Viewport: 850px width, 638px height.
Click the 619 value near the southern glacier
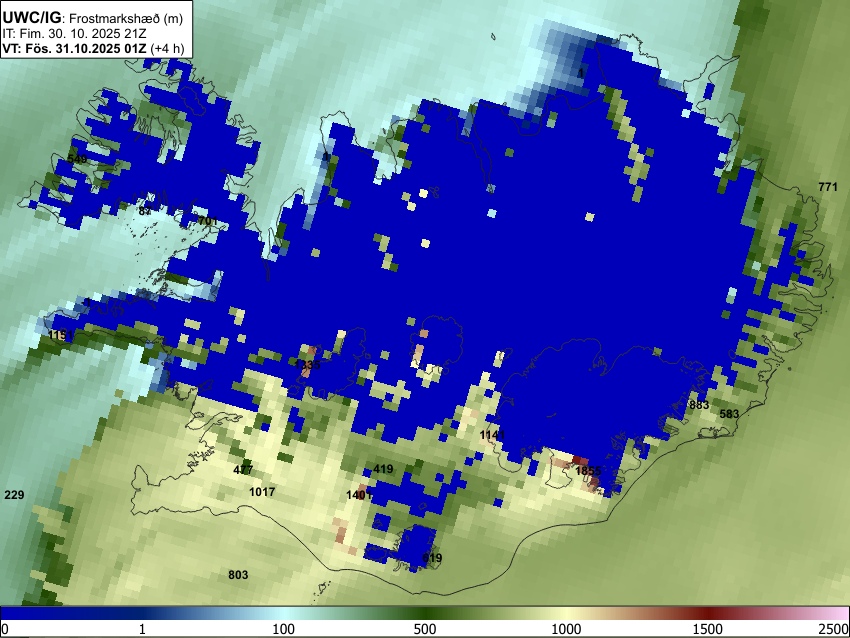(x=432, y=558)
